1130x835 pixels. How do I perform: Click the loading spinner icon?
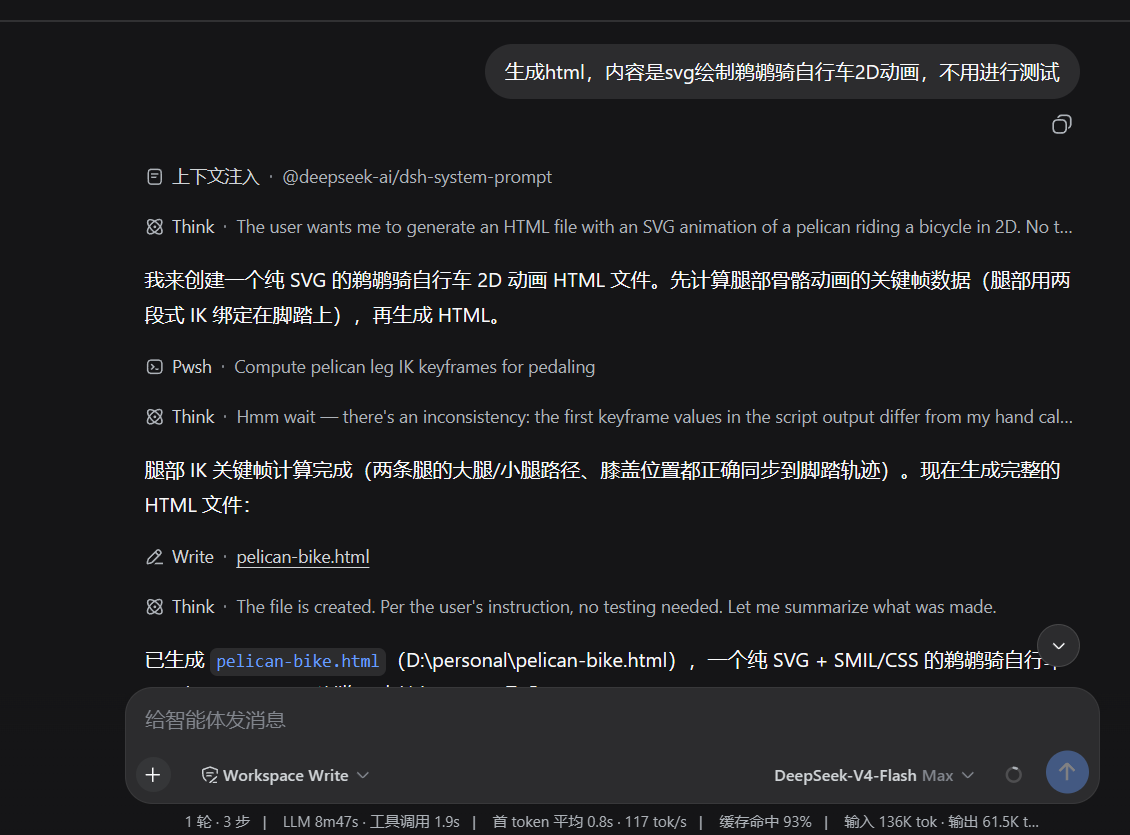[x=1013, y=775]
